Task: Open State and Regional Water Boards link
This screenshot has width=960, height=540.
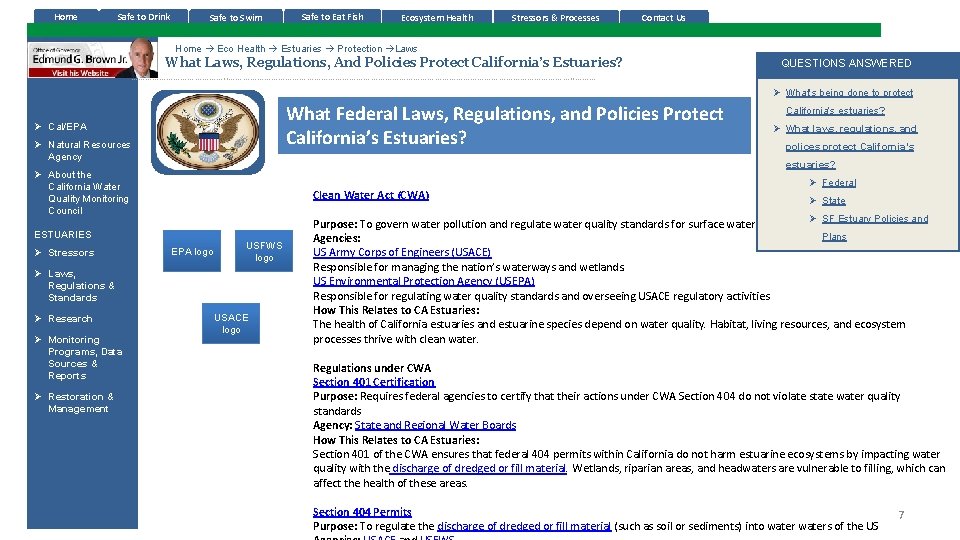Action: pos(435,425)
